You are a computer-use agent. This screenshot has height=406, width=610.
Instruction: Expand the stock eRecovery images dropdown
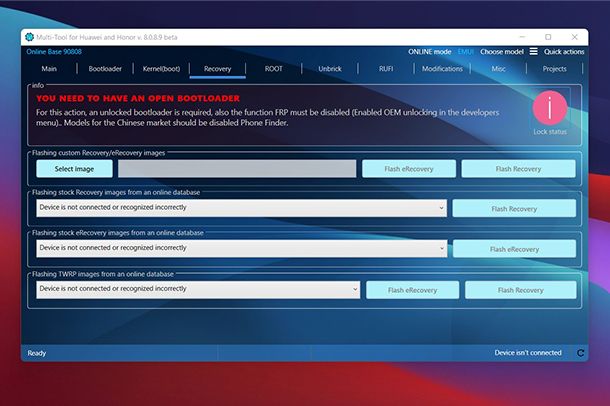pyautogui.click(x=241, y=248)
